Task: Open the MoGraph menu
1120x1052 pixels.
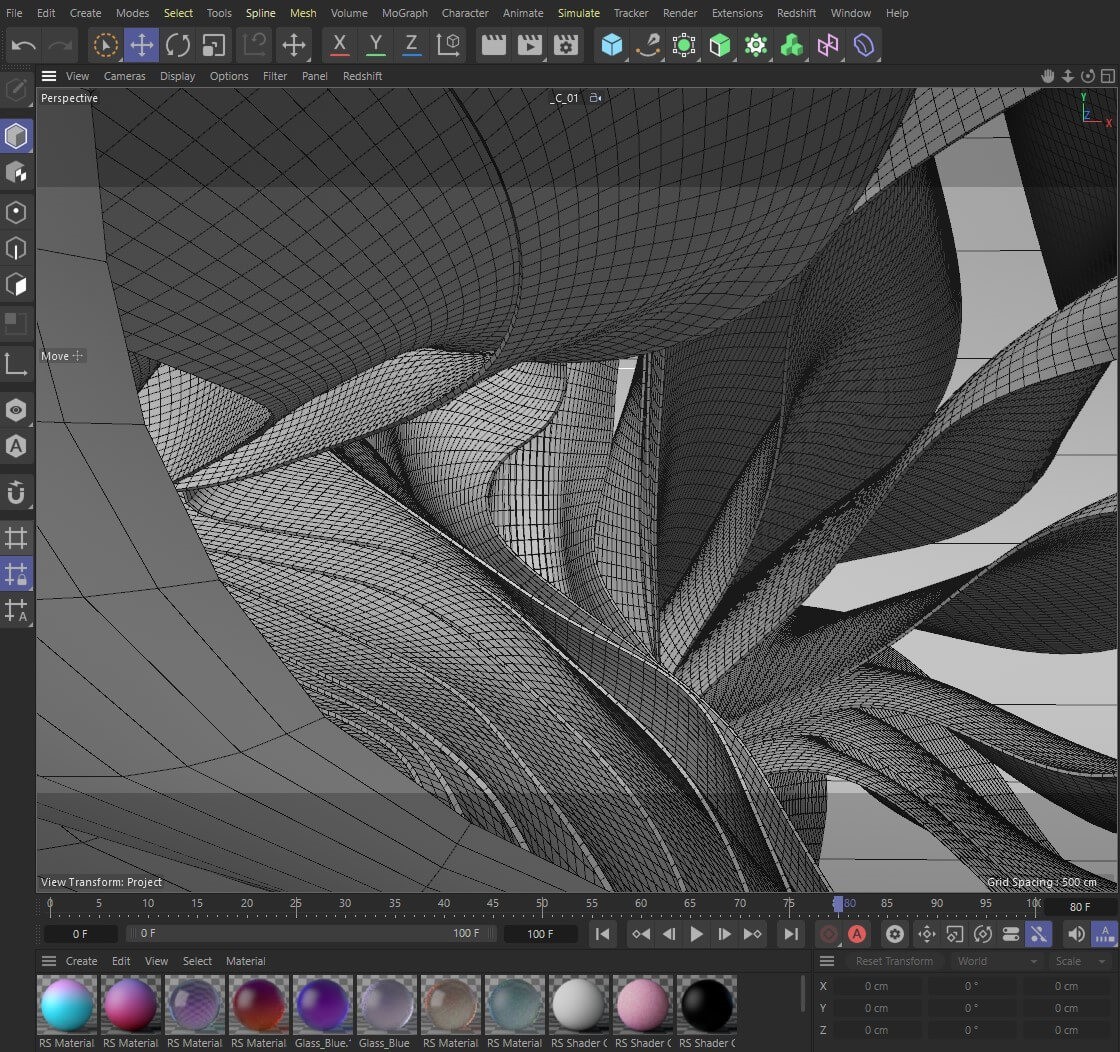Action: coord(404,13)
